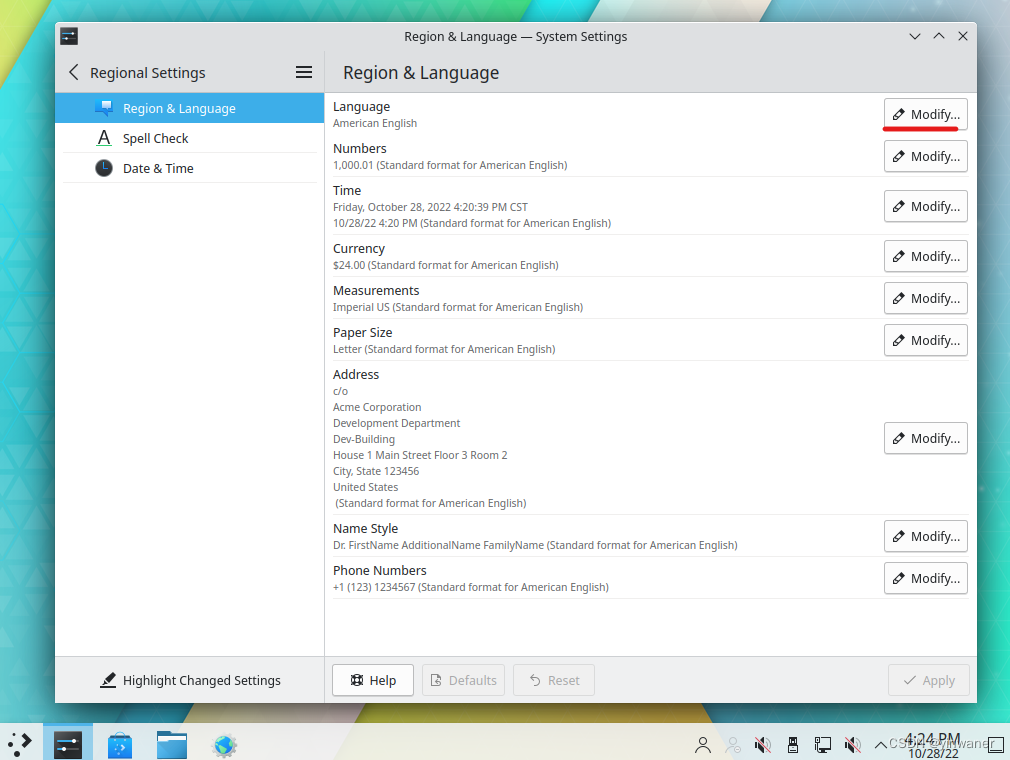
Task: Click the System Settings window icon
Action: tap(69, 36)
